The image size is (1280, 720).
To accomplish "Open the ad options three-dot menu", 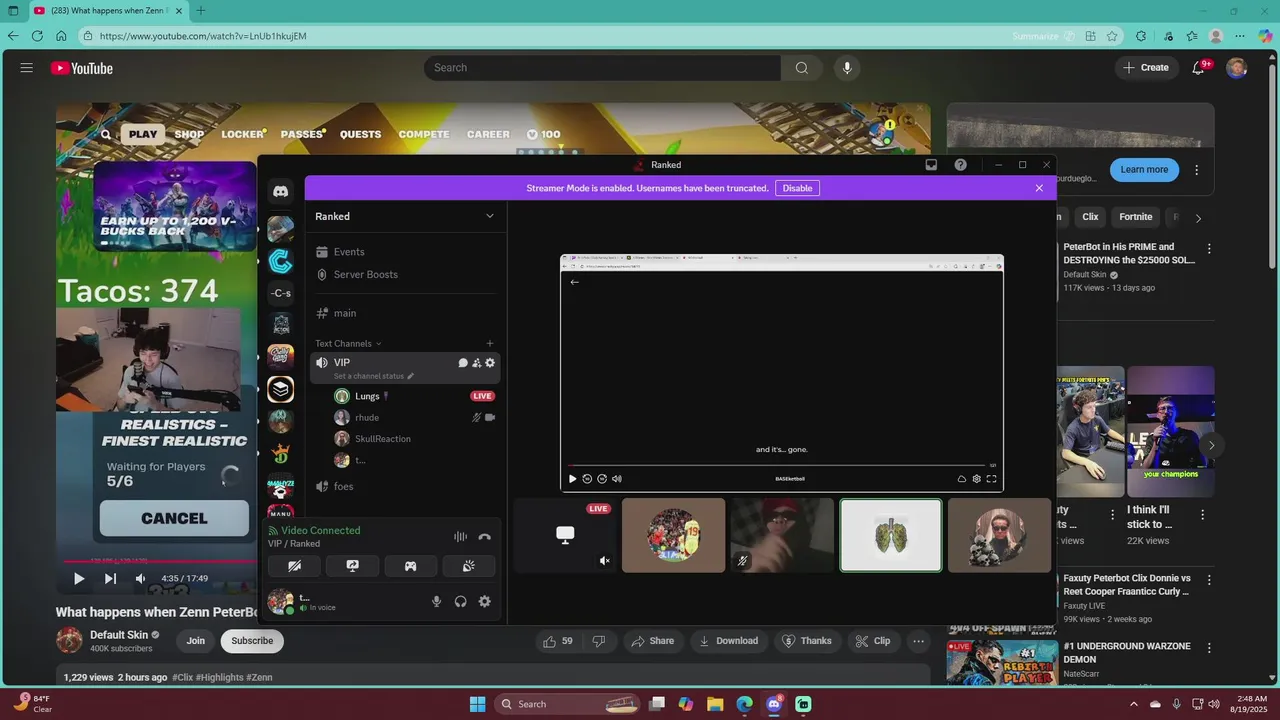I will coord(1197,170).
